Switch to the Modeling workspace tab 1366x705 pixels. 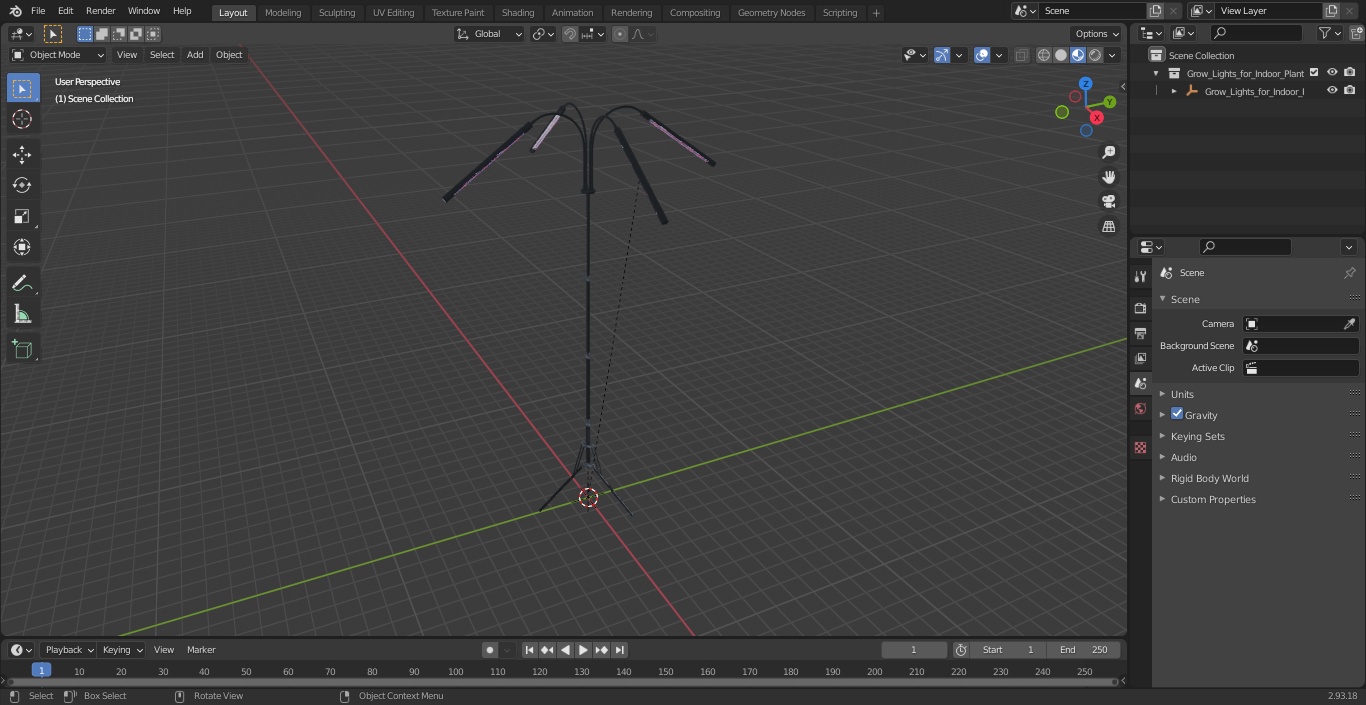click(x=283, y=13)
